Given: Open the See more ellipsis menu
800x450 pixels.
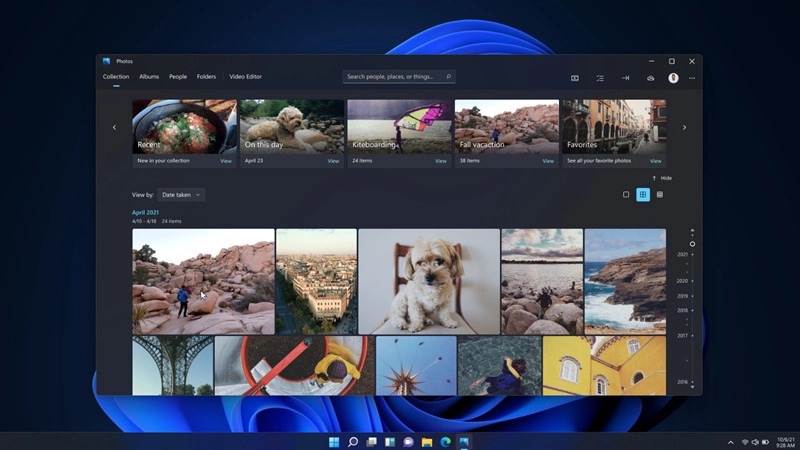Looking at the screenshot, I should pos(692,78).
